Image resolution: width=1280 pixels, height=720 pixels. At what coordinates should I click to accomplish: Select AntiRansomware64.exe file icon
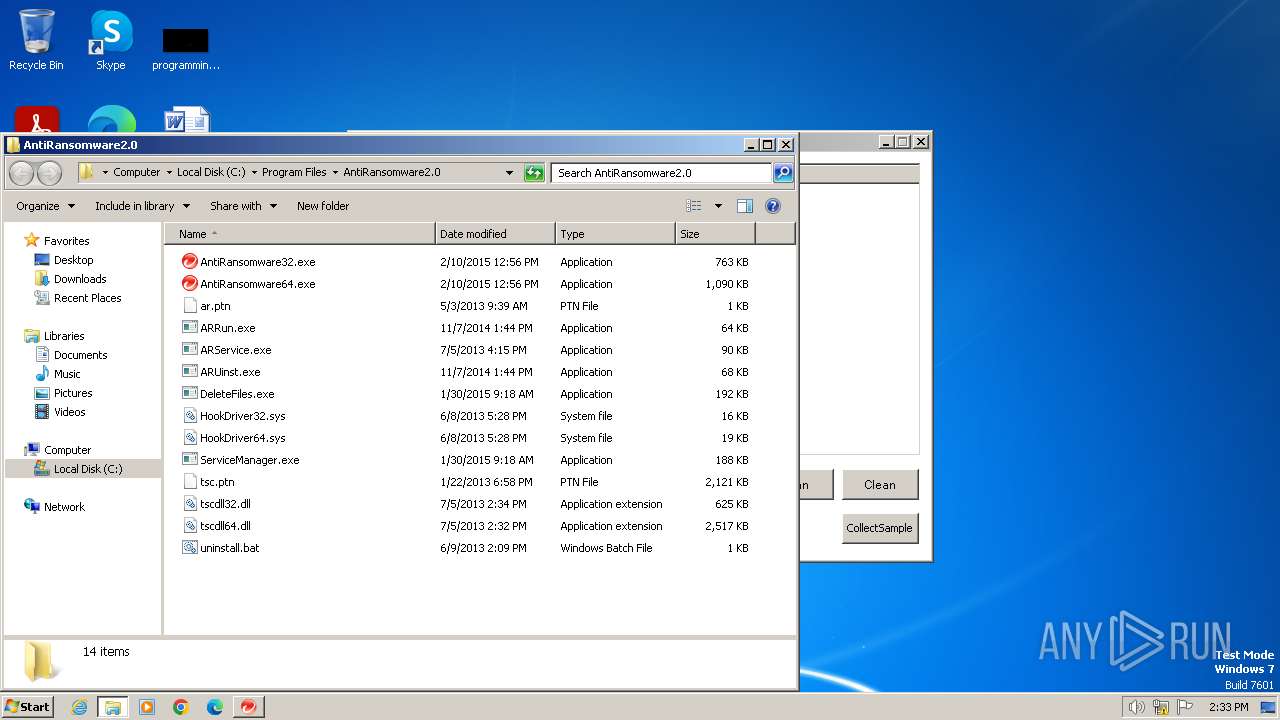(190, 284)
